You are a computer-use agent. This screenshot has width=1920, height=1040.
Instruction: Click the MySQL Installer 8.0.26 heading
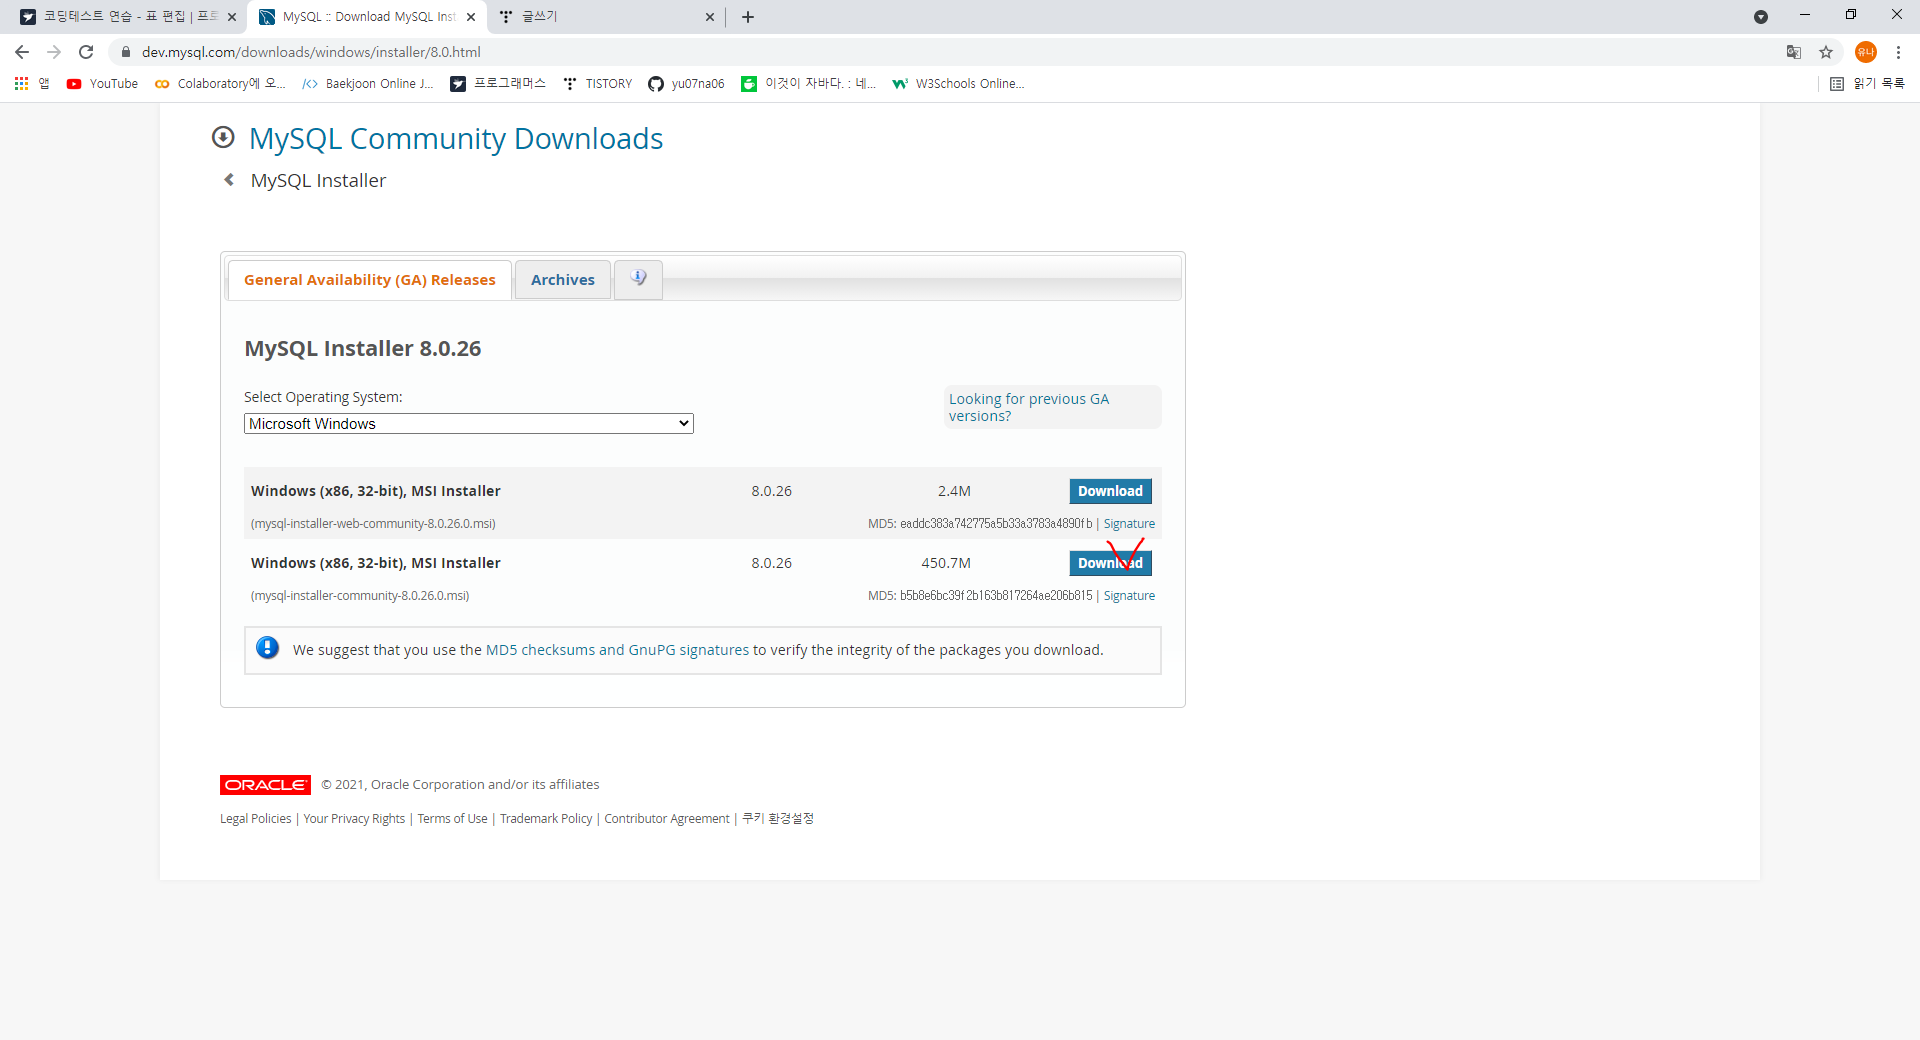(x=363, y=348)
